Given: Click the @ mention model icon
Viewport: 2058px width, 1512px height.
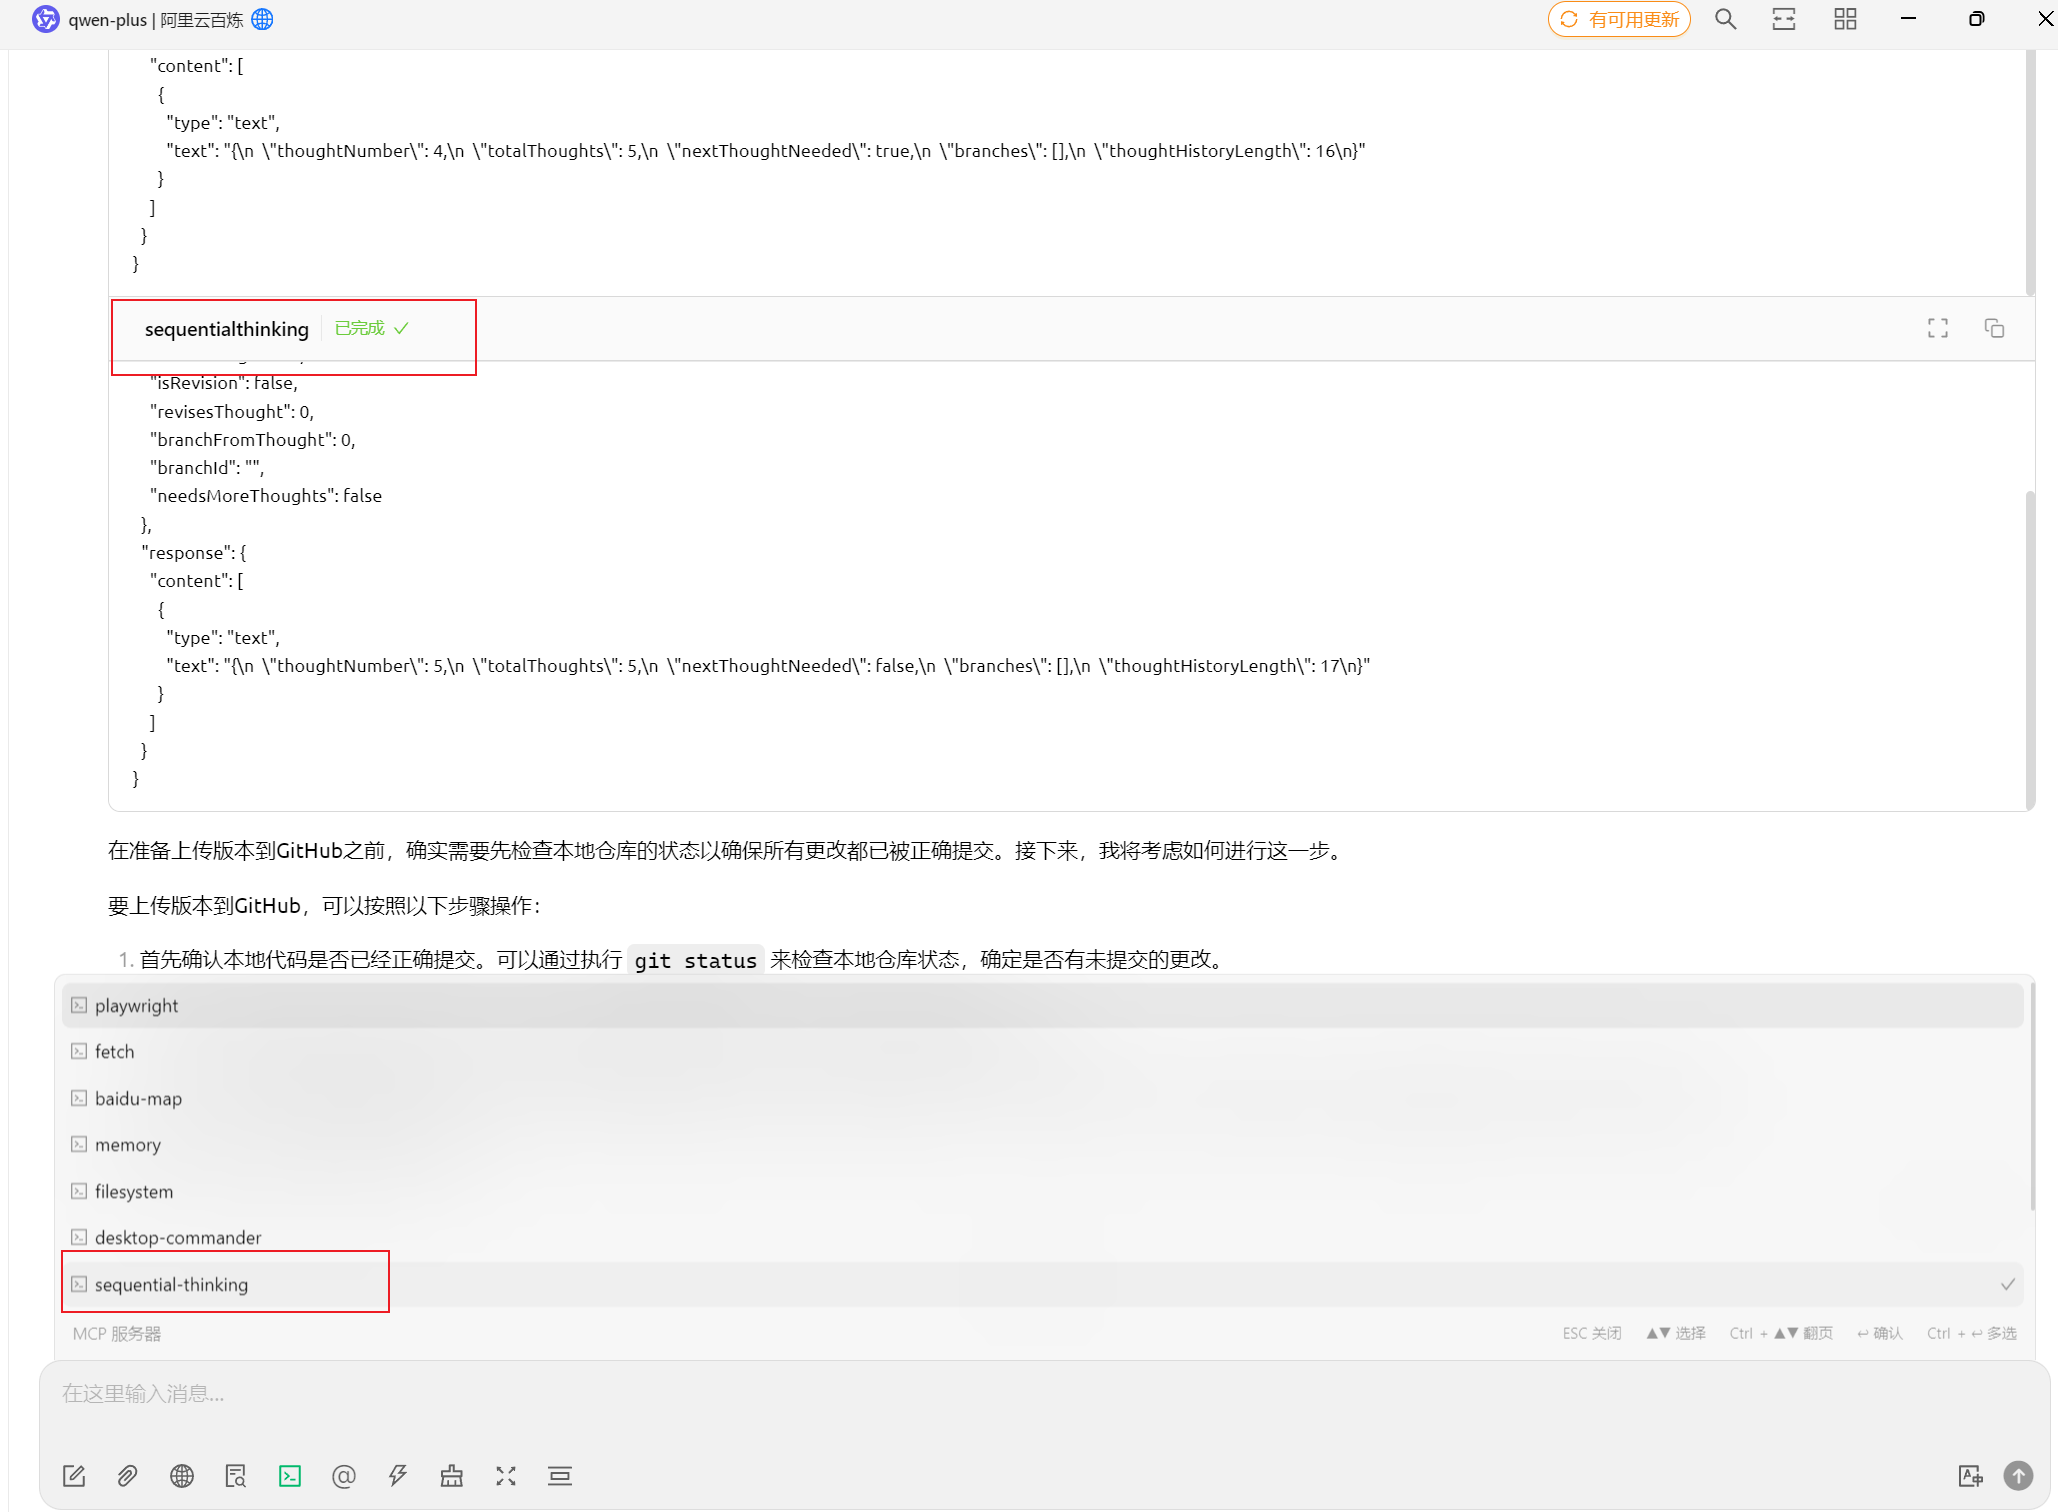Looking at the screenshot, I should 343,1476.
